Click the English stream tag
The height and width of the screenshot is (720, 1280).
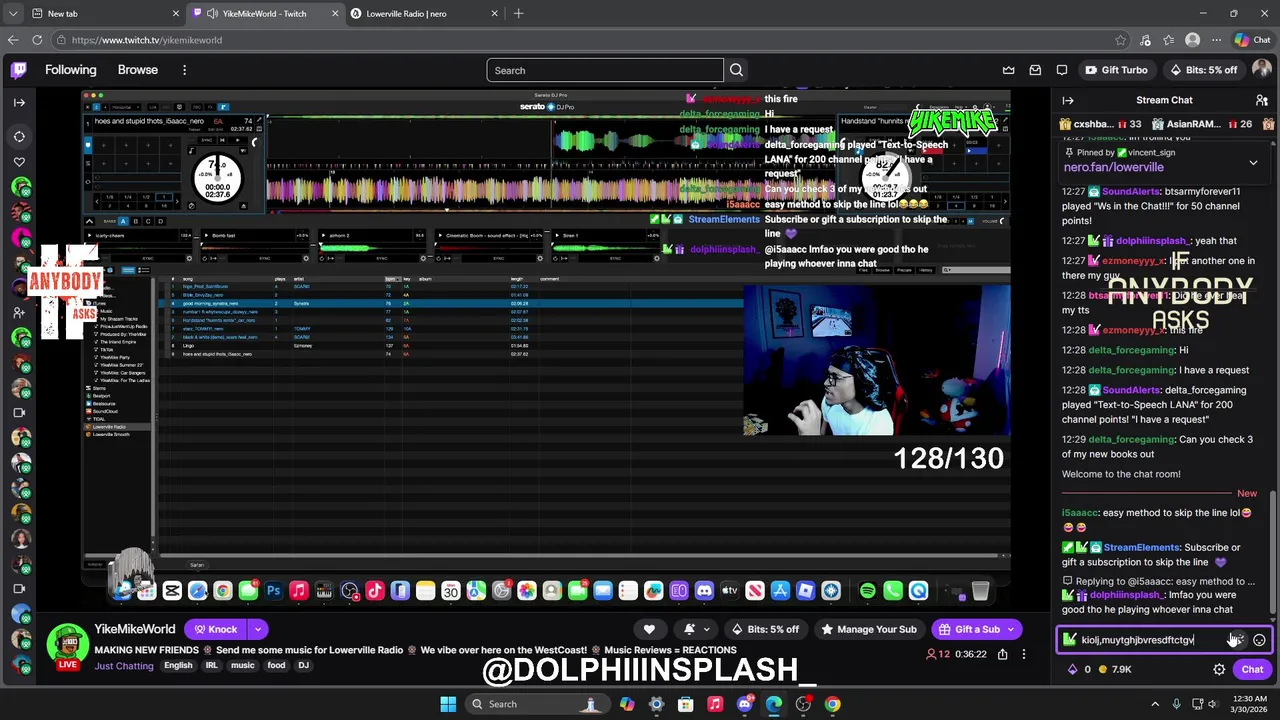[178, 665]
